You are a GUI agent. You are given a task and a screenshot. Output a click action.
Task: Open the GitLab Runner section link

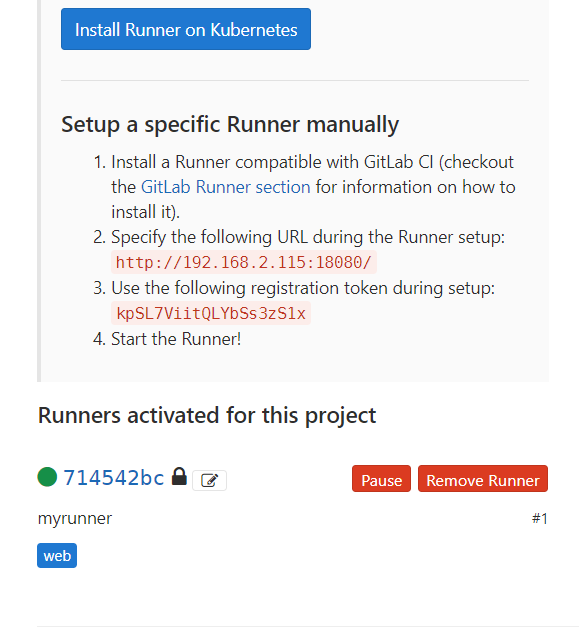[x=226, y=187]
